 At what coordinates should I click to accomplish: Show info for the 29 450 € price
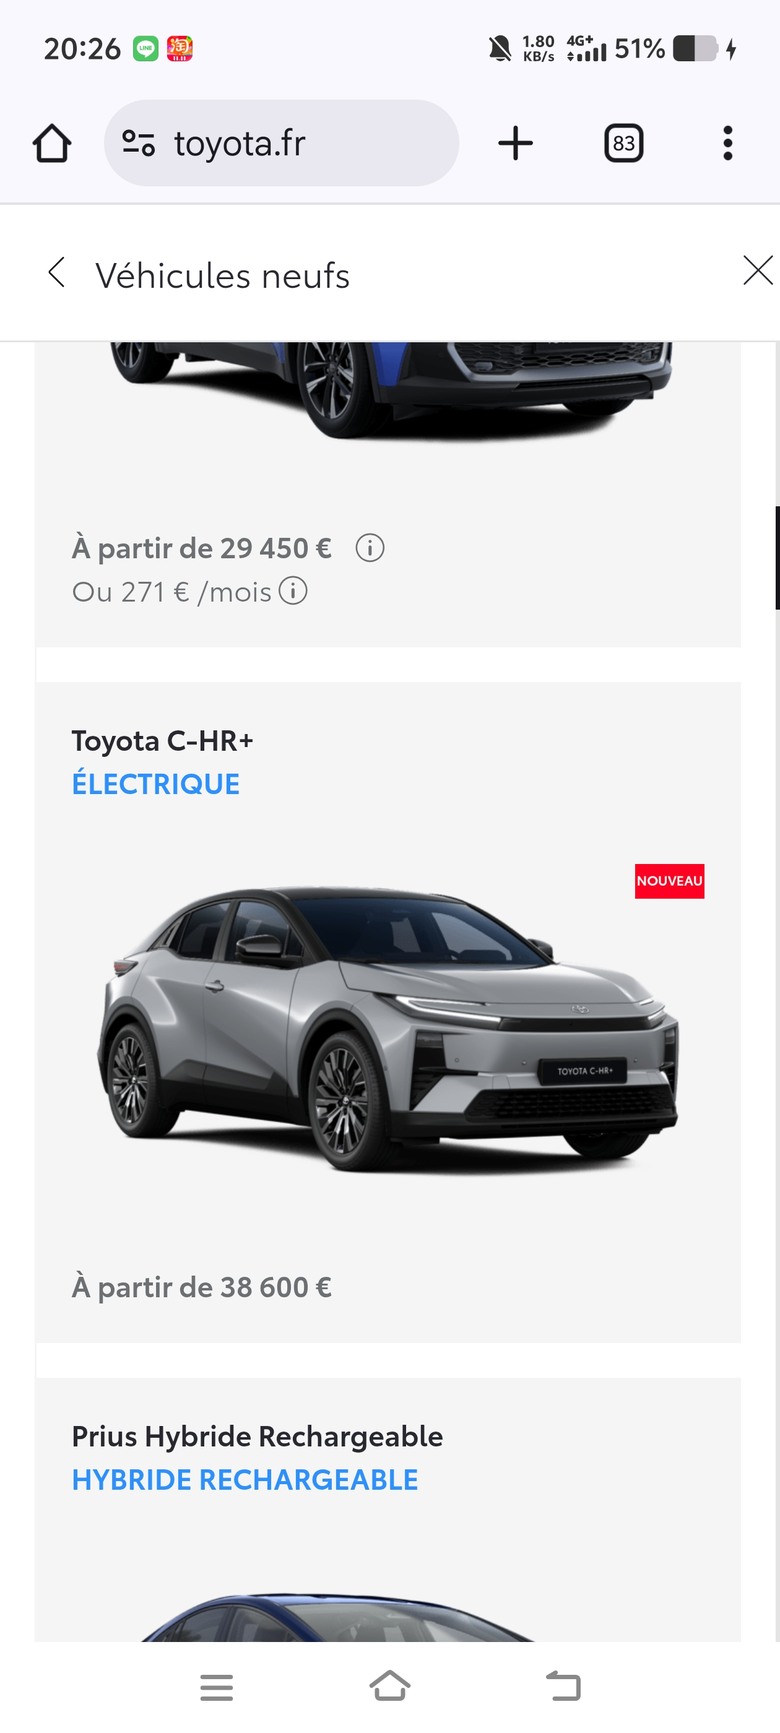point(370,548)
